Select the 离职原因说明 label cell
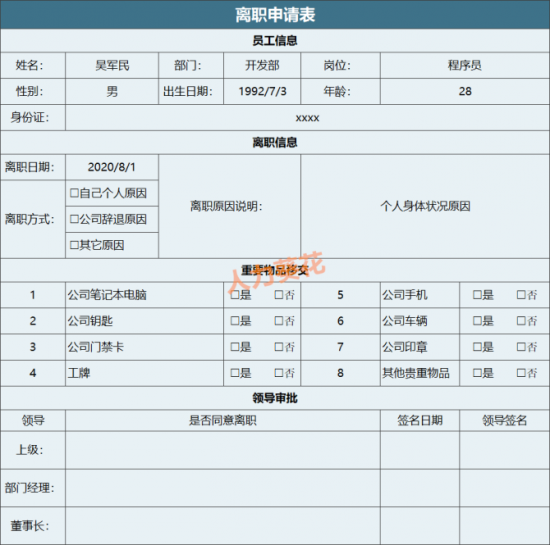This screenshot has width=550, height=545. click(x=229, y=207)
